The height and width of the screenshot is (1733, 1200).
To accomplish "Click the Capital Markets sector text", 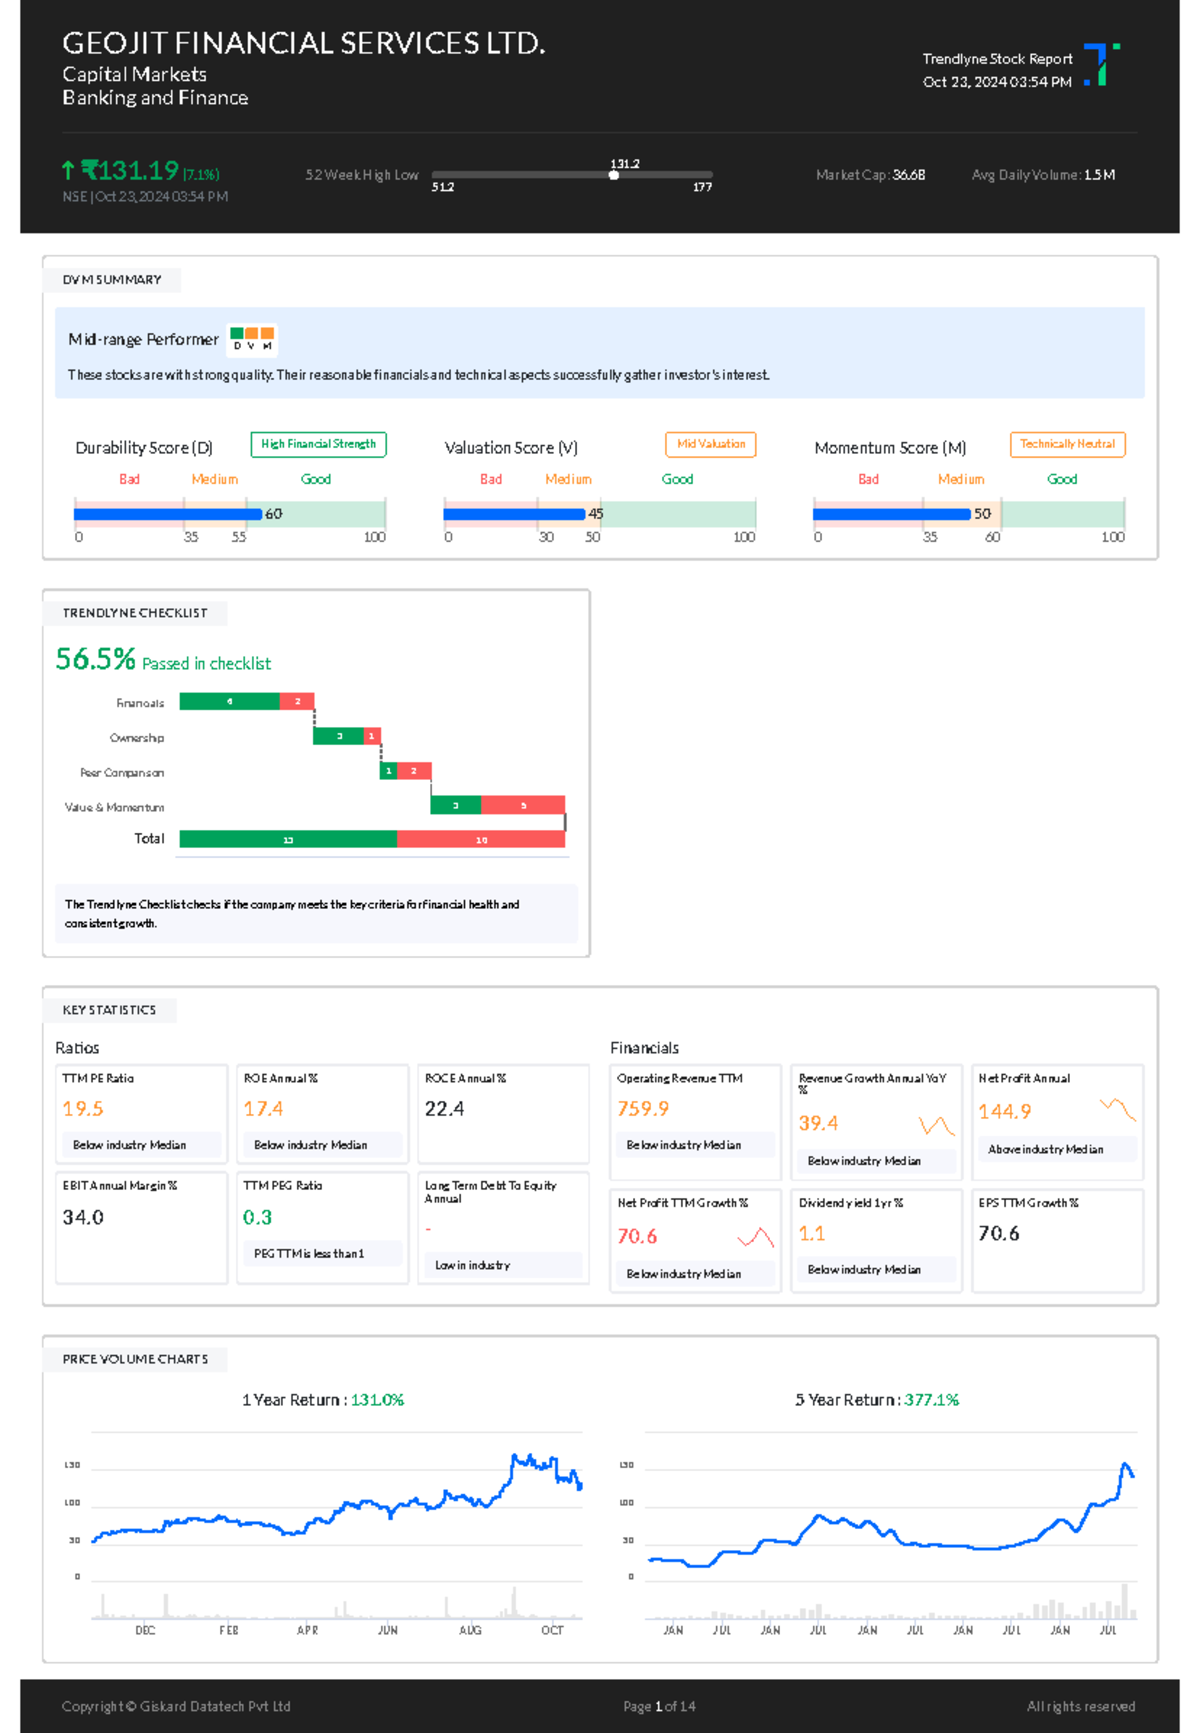I will (x=134, y=74).
